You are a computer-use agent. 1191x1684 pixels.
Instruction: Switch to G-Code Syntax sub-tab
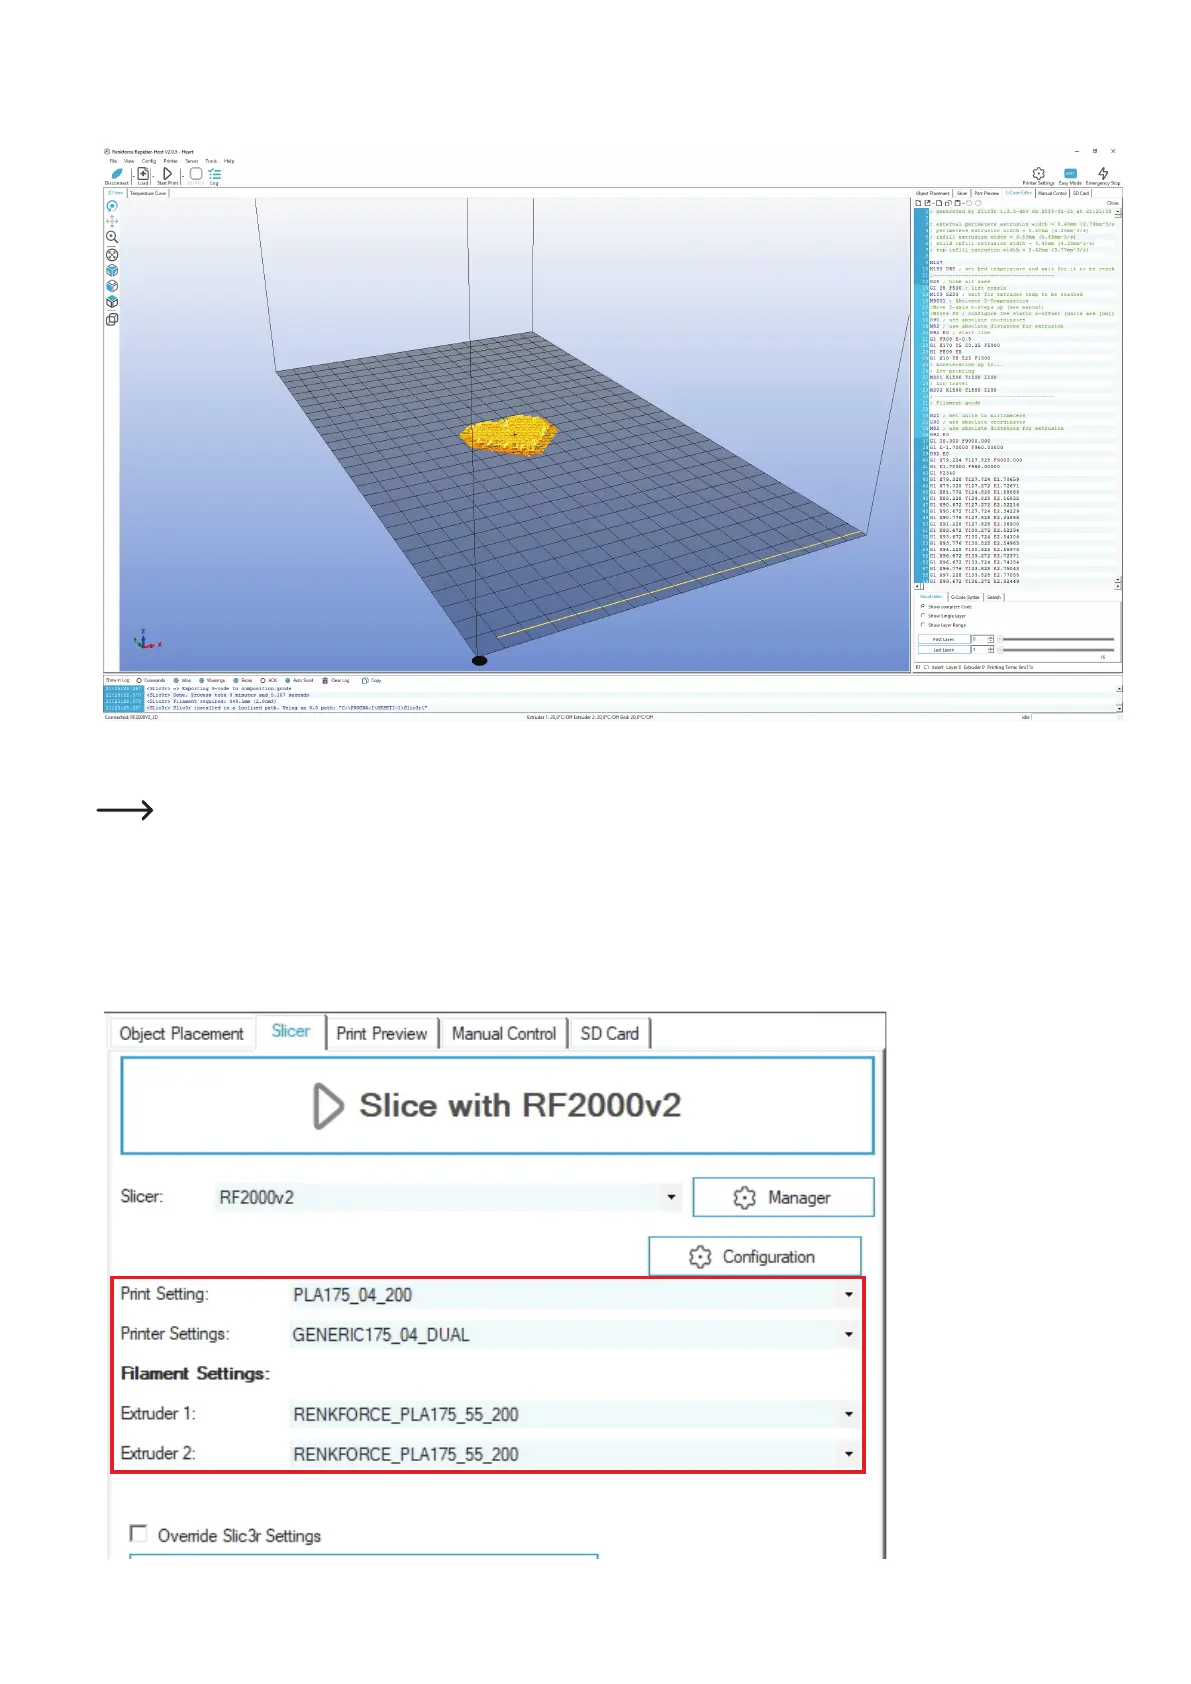[965, 597]
